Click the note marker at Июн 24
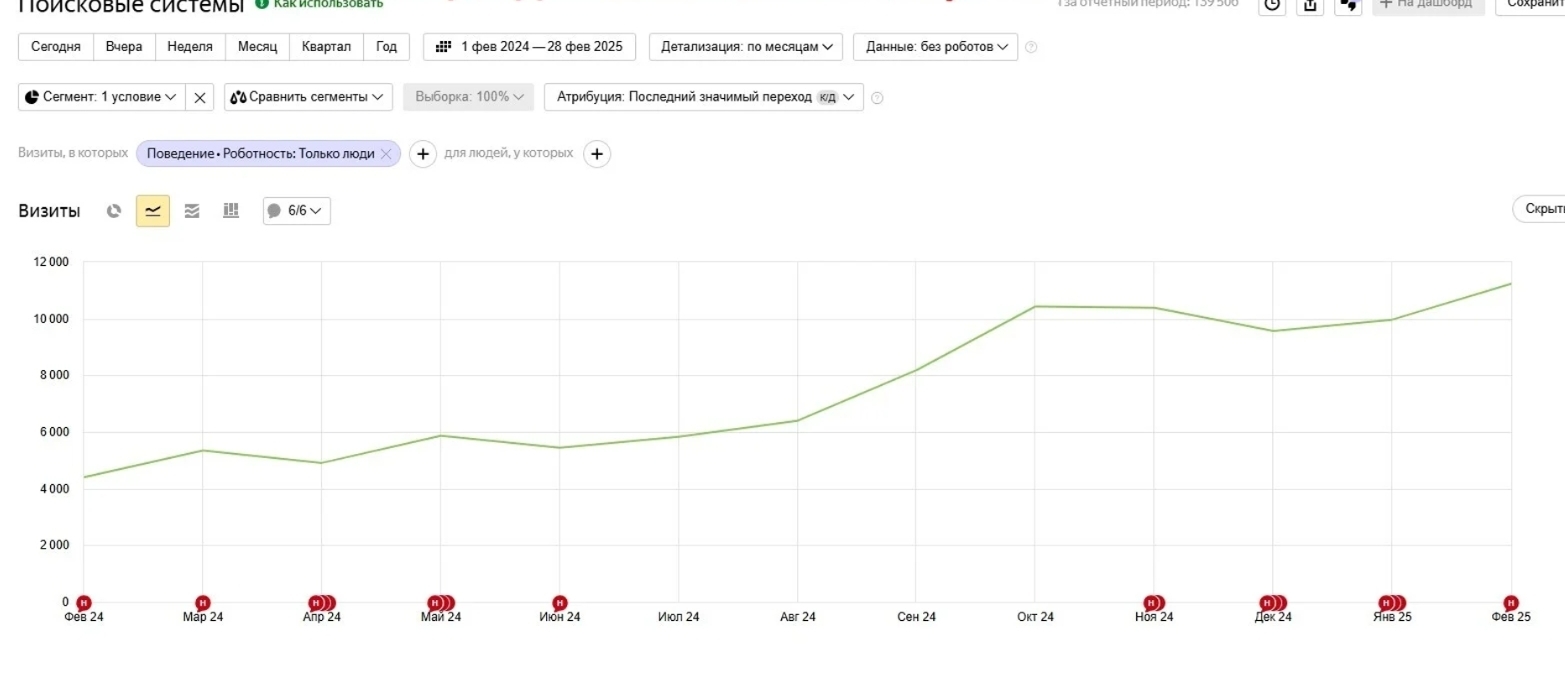This screenshot has height=674, width=1565. click(560, 603)
